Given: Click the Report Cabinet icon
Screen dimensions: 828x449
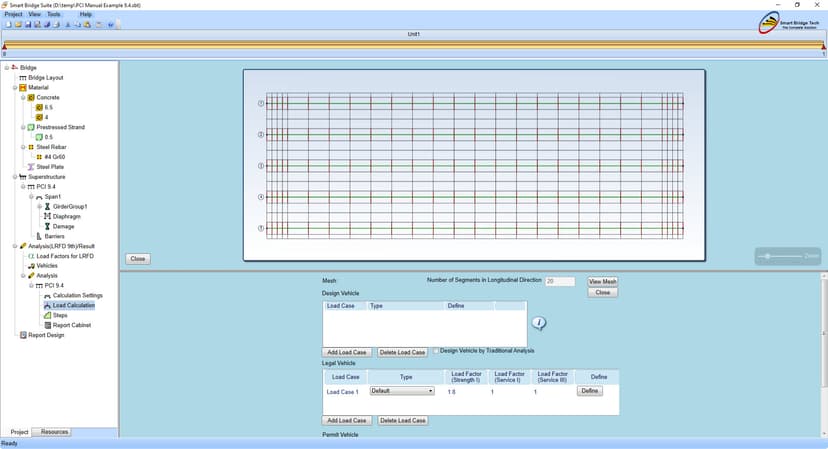Looking at the screenshot, I should click(x=48, y=325).
